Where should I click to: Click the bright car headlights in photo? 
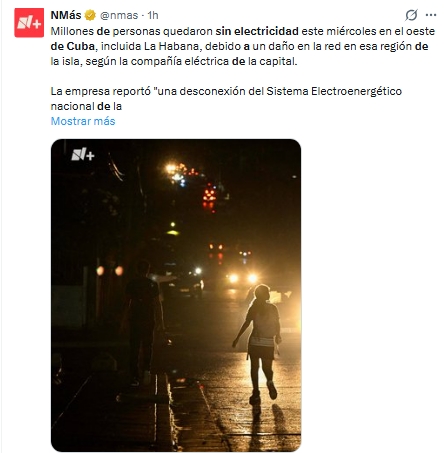(243, 277)
